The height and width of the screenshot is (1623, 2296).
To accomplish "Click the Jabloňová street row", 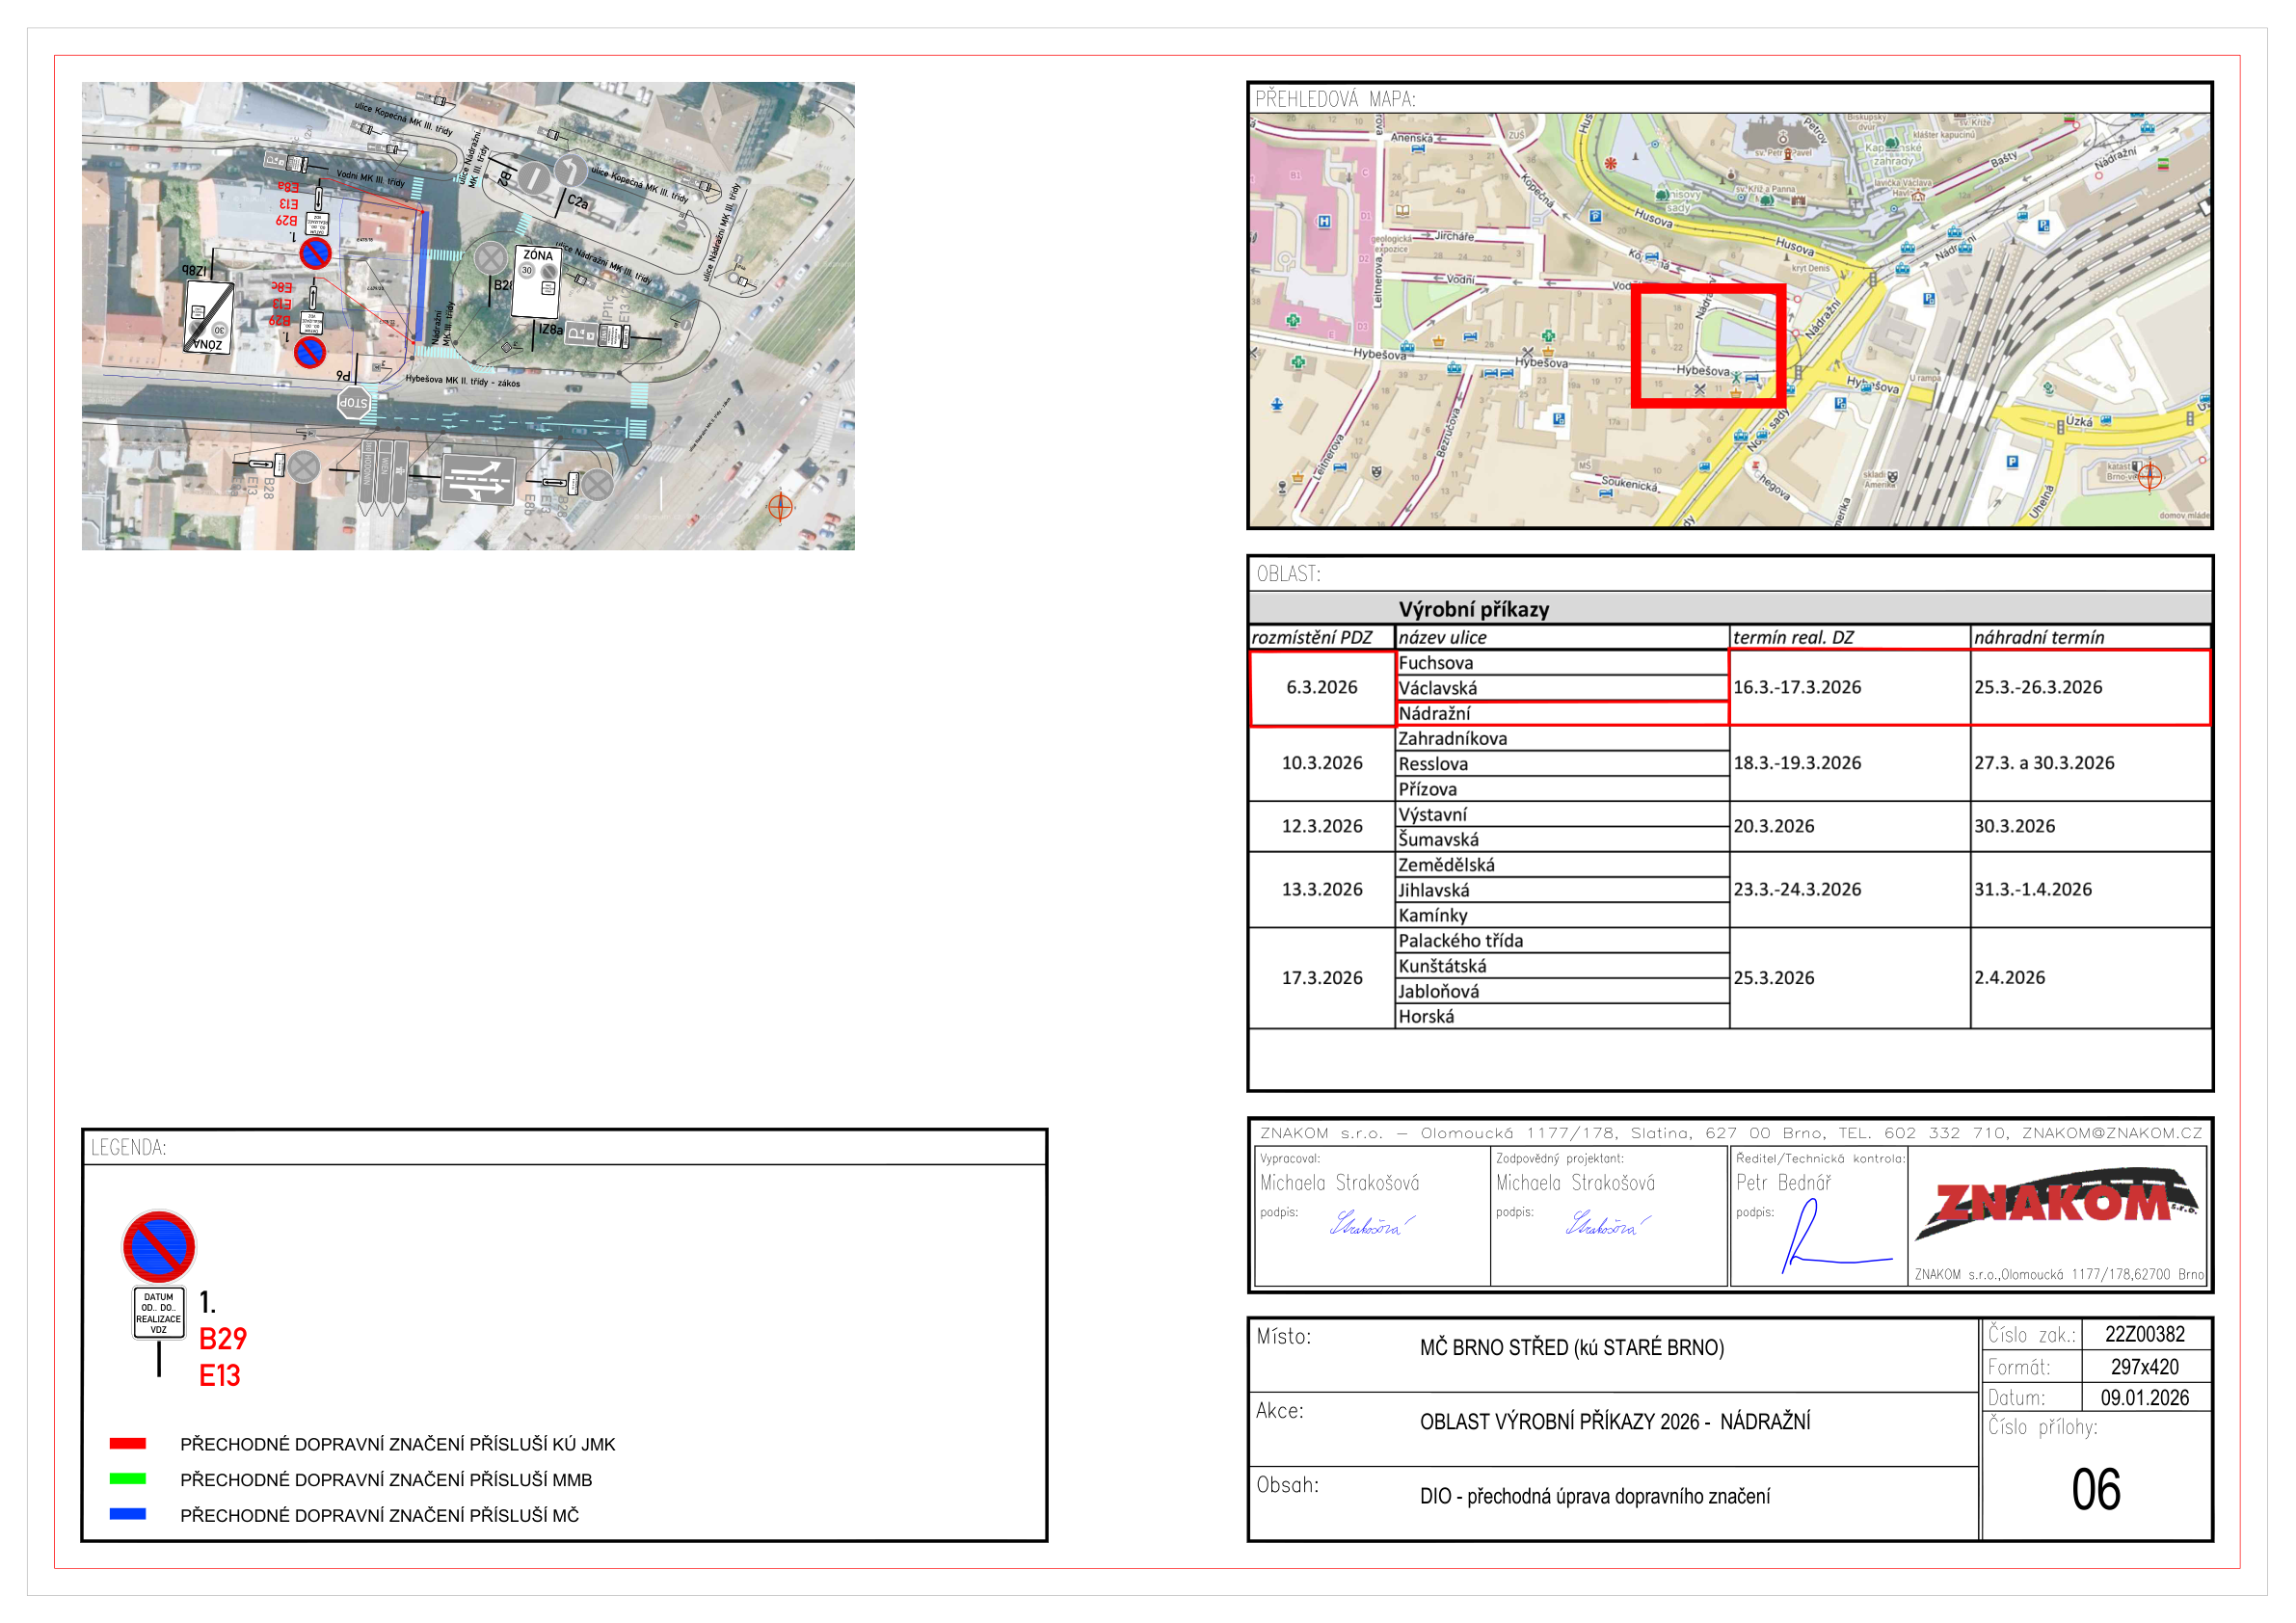I will pyautogui.click(x=1562, y=991).
